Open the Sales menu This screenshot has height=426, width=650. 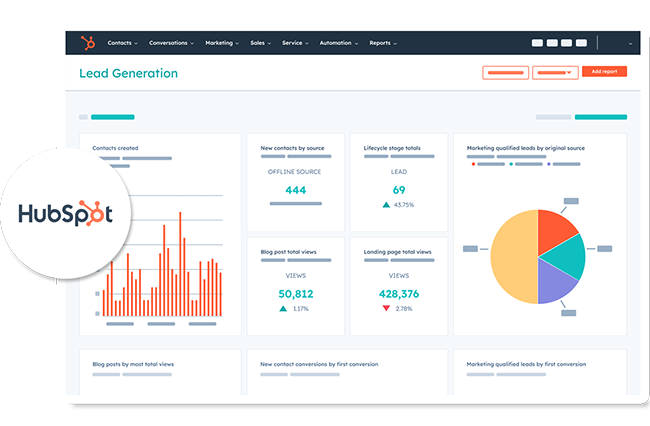pyautogui.click(x=260, y=43)
